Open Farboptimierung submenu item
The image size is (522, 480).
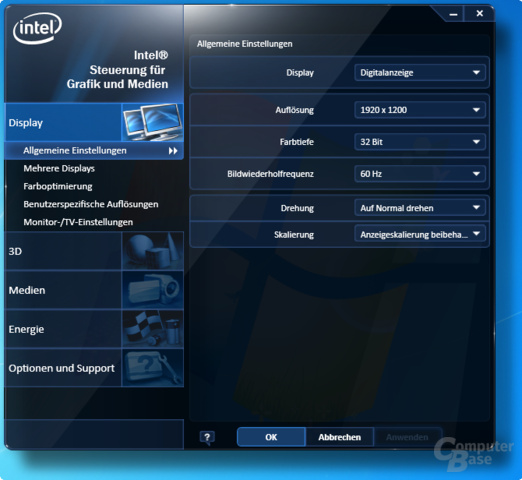tap(58, 186)
